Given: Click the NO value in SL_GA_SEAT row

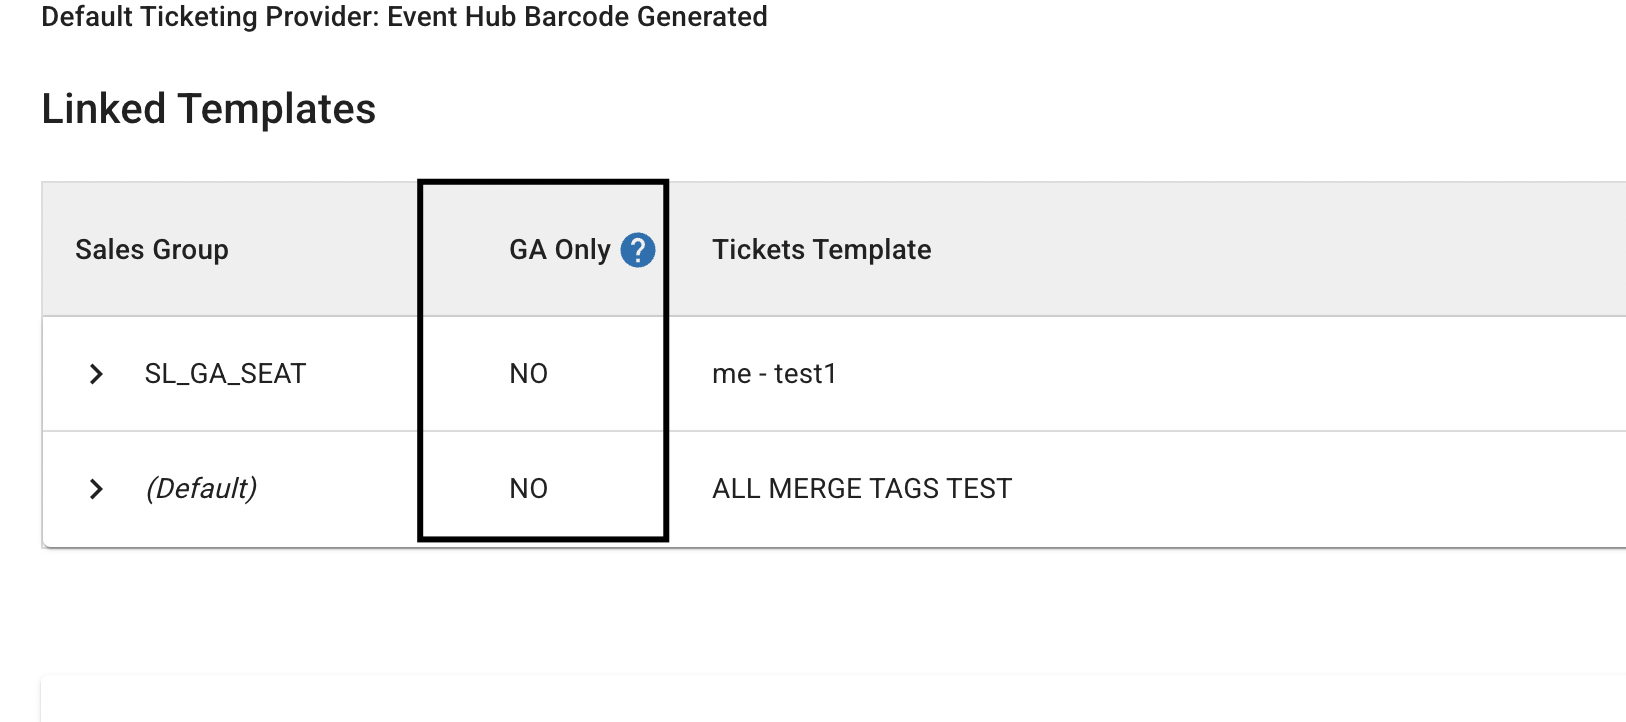Looking at the screenshot, I should 528,374.
